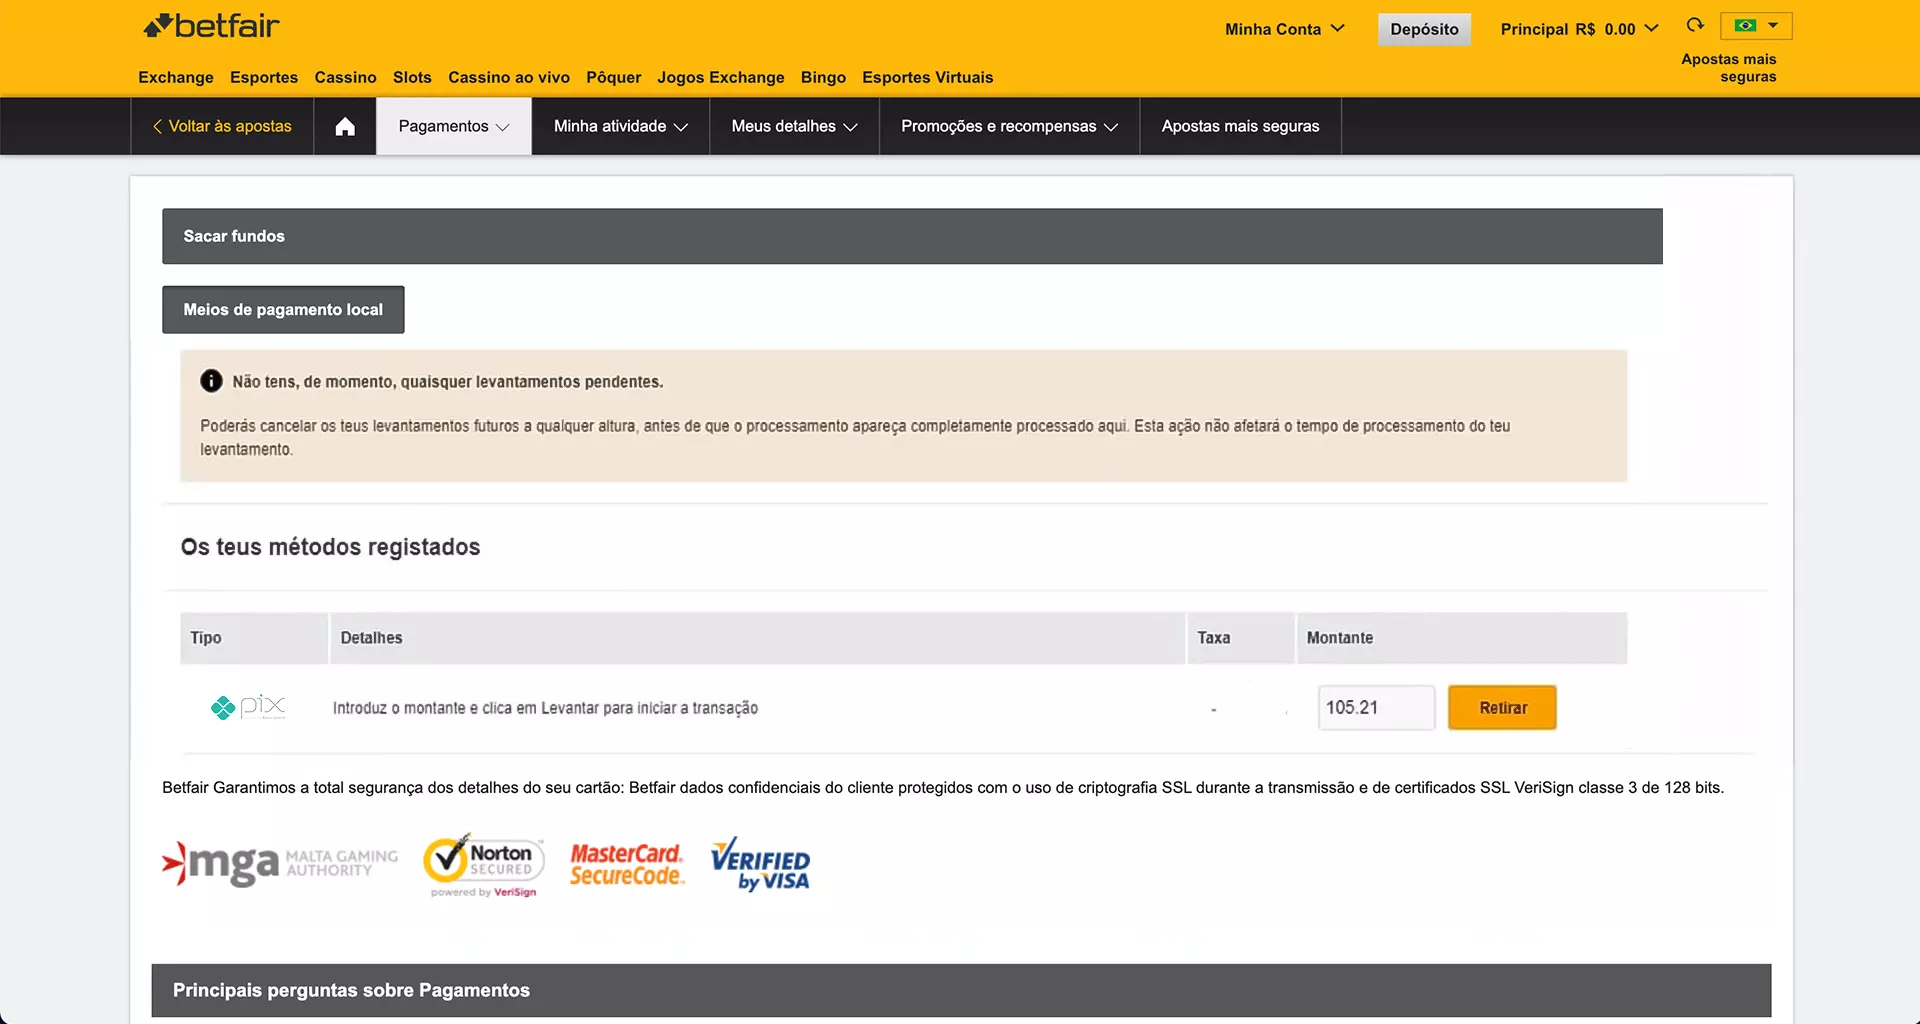Click Principais perguntas sobre Pagamentos header

coord(961,990)
